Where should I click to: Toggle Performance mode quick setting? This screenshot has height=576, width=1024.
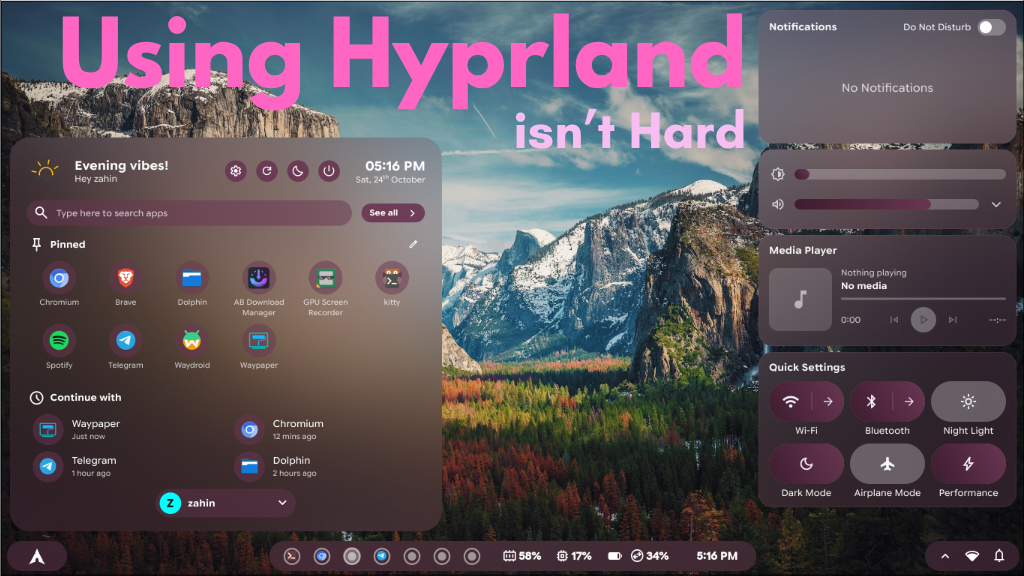968,464
